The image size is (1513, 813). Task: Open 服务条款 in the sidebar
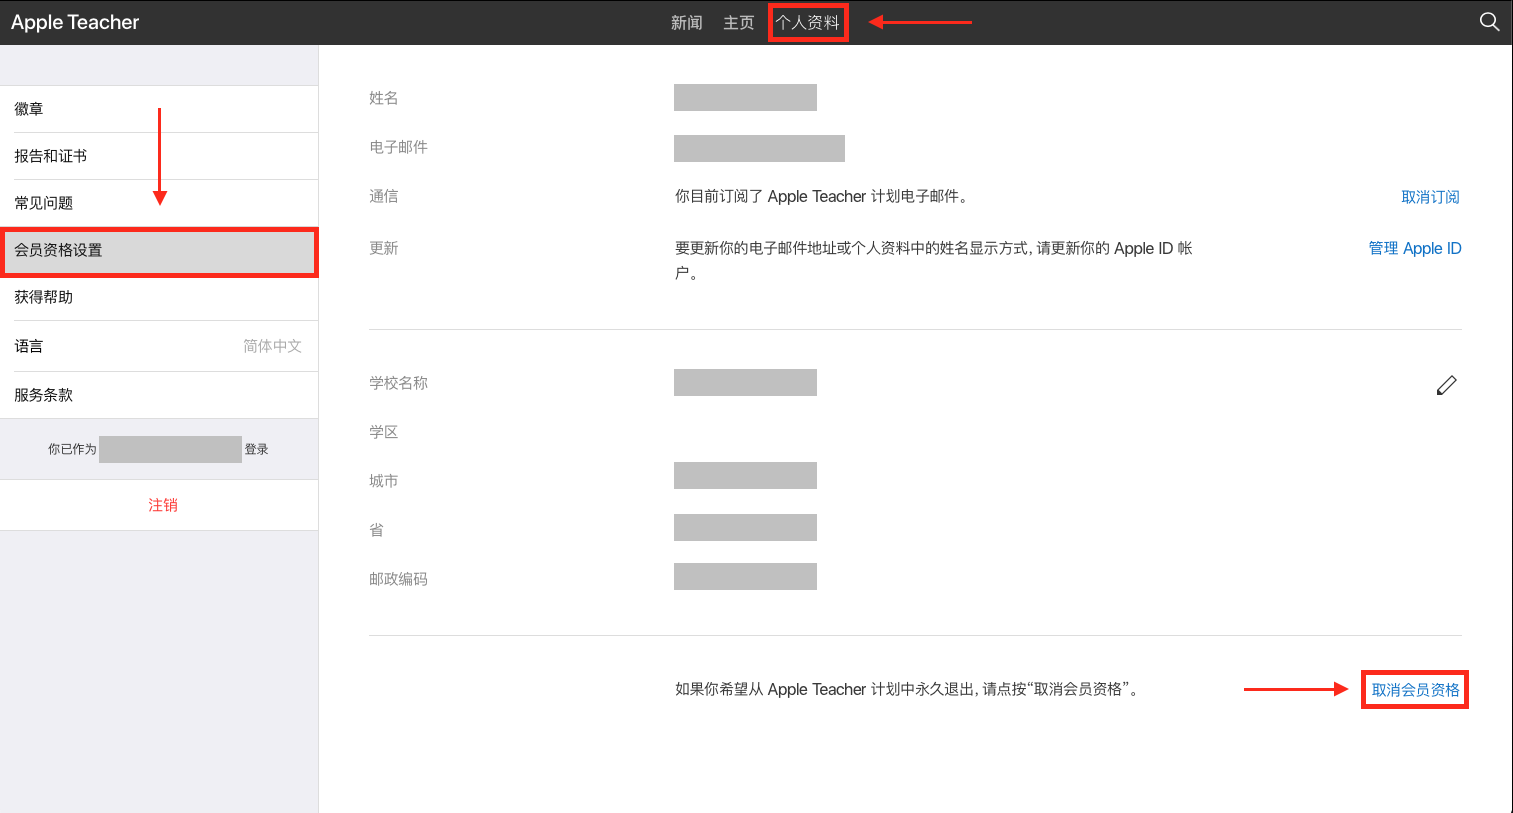coord(159,395)
